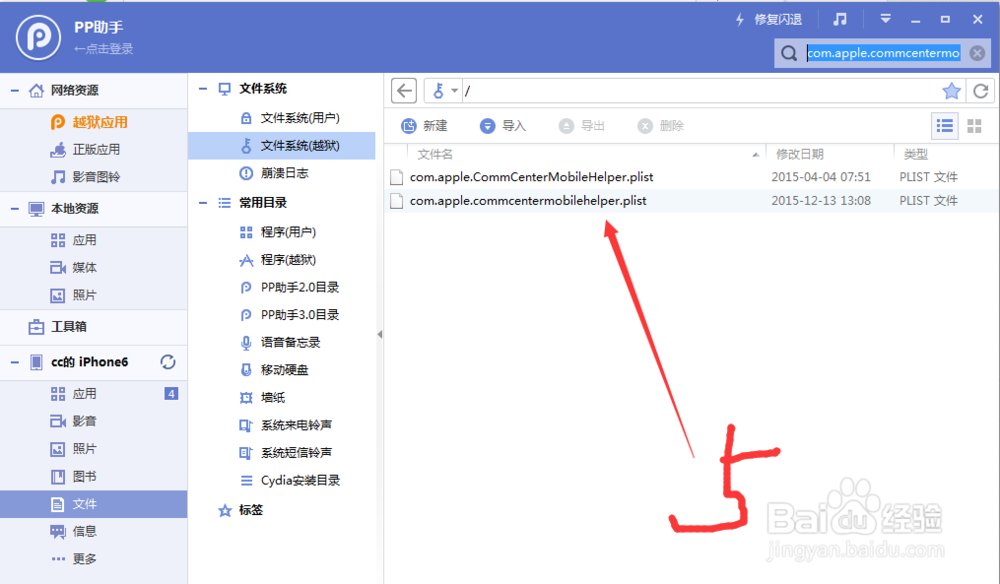Screen dimensions: 1000x584
Task: Refresh the cc的 iPhone6 device
Action: point(168,362)
